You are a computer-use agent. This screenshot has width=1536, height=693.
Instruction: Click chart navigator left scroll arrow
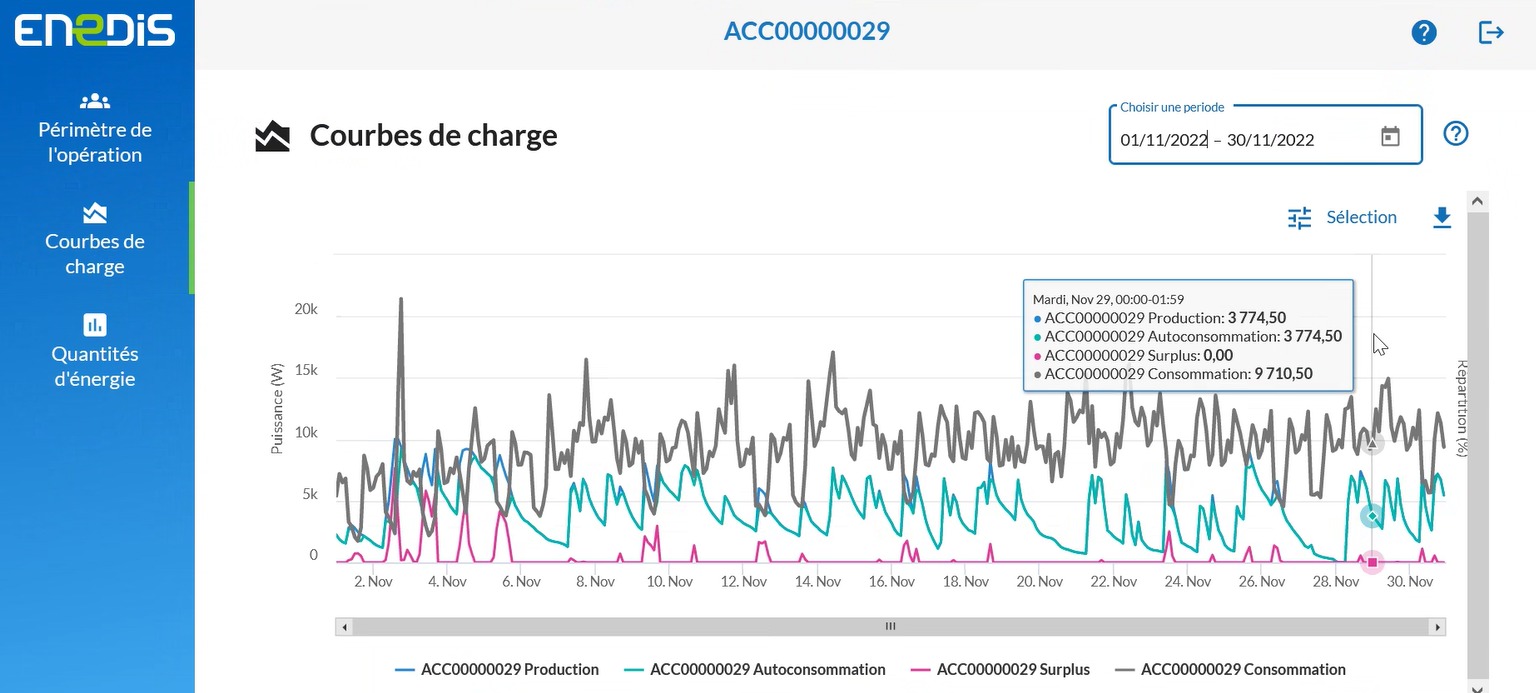click(344, 627)
